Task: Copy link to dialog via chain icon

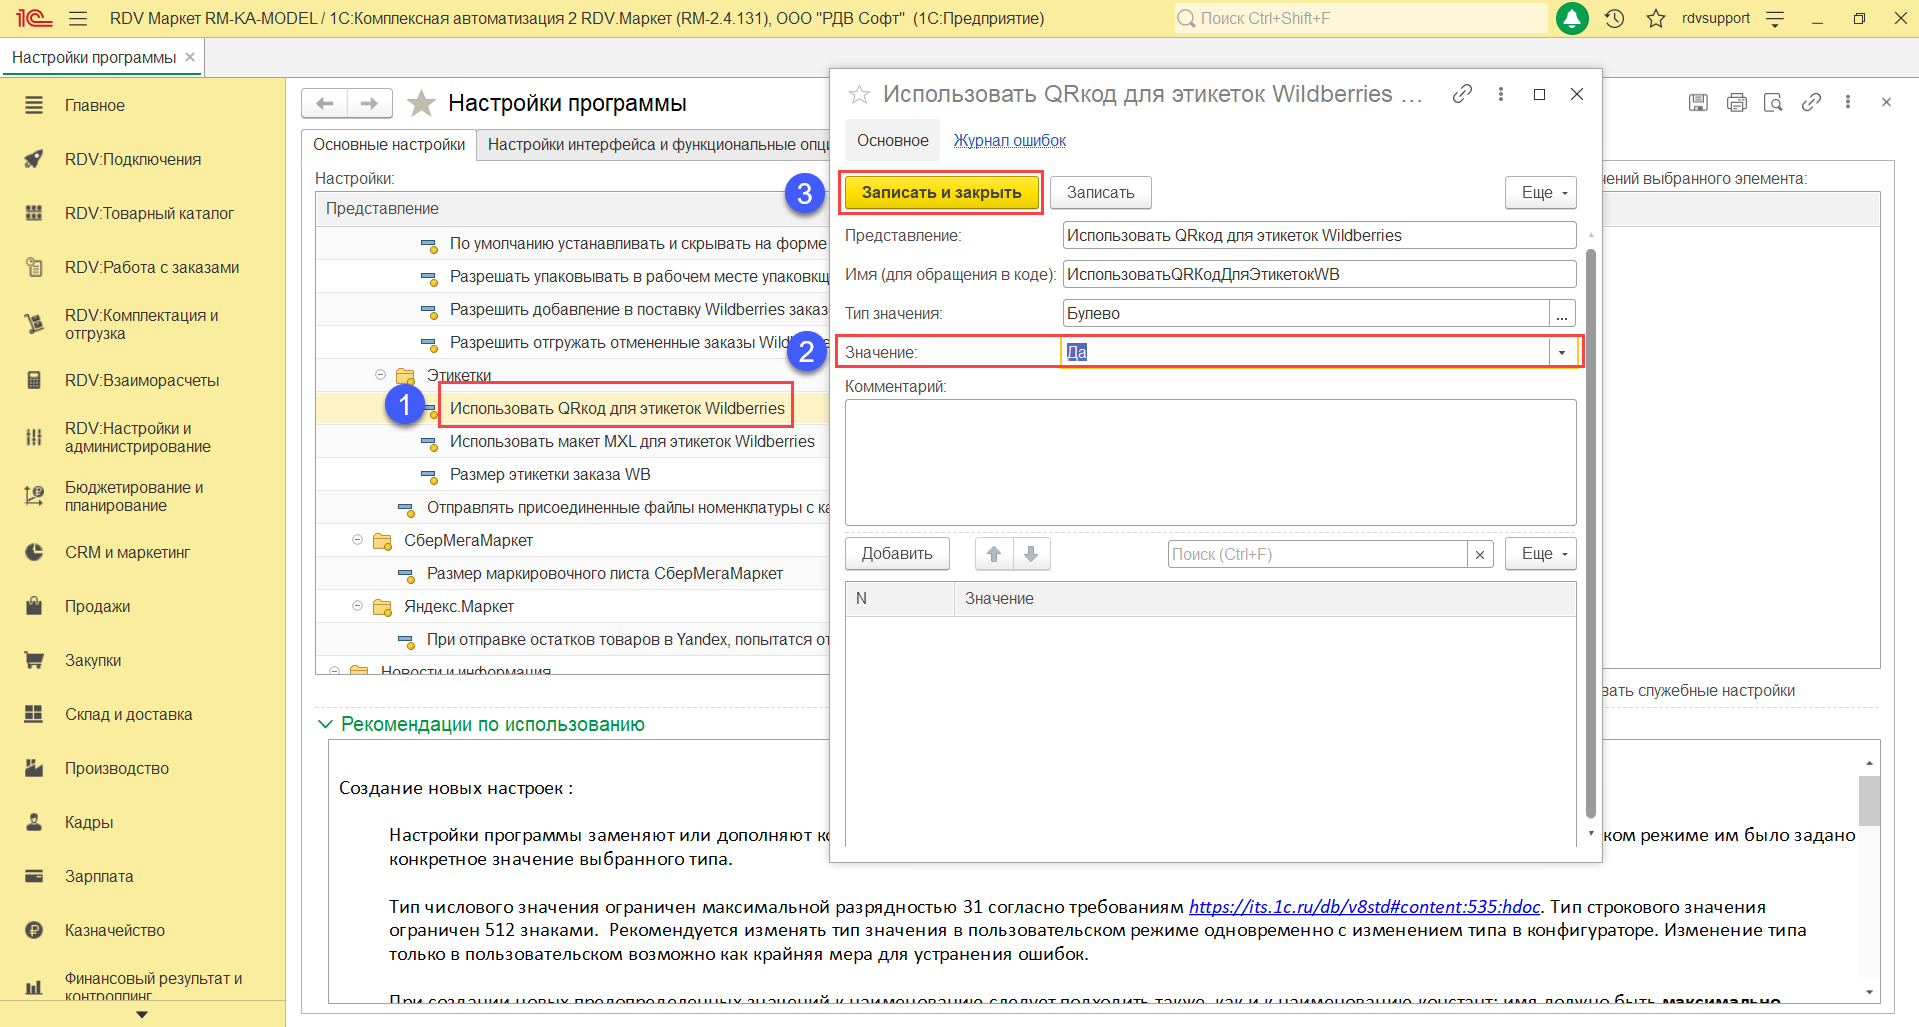Action: coord(1462,94)
